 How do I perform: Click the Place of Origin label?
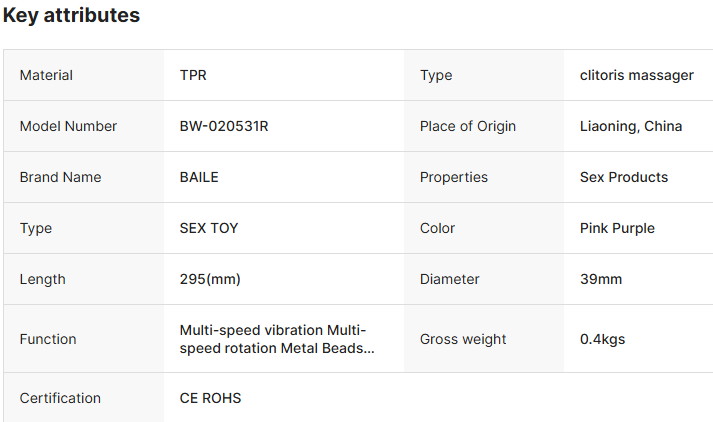[468, 126]
